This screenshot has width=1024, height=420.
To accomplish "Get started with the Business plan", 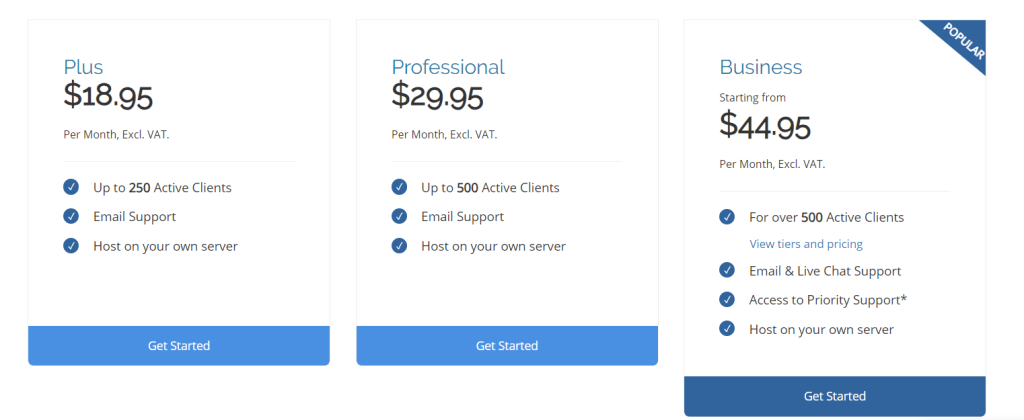I will [835, 396].
